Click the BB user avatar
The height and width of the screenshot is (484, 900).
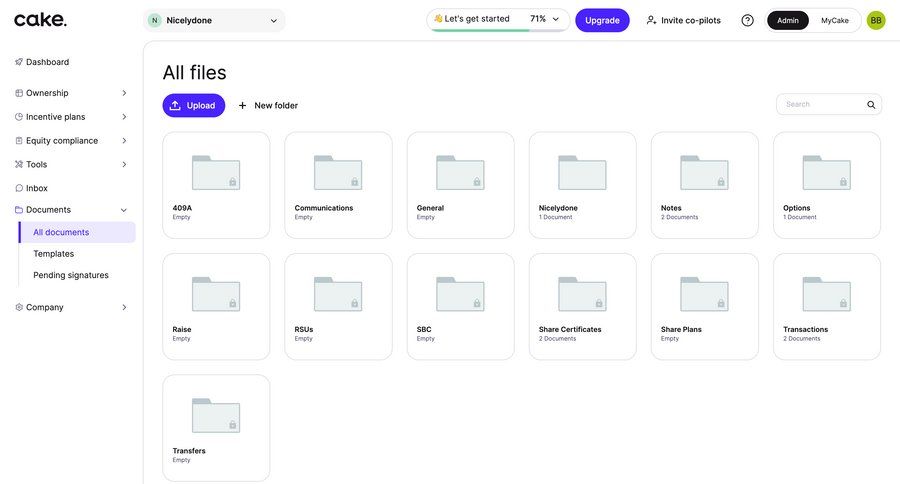tap(875, 20)
